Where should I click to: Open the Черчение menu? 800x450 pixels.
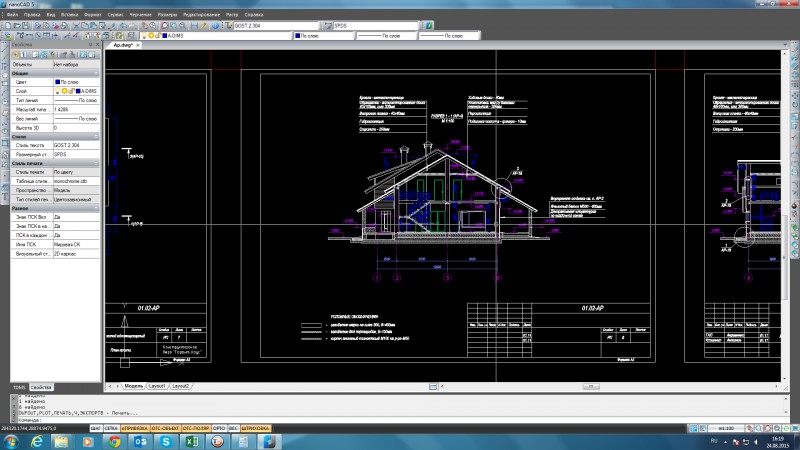click(x=140, y=15)
